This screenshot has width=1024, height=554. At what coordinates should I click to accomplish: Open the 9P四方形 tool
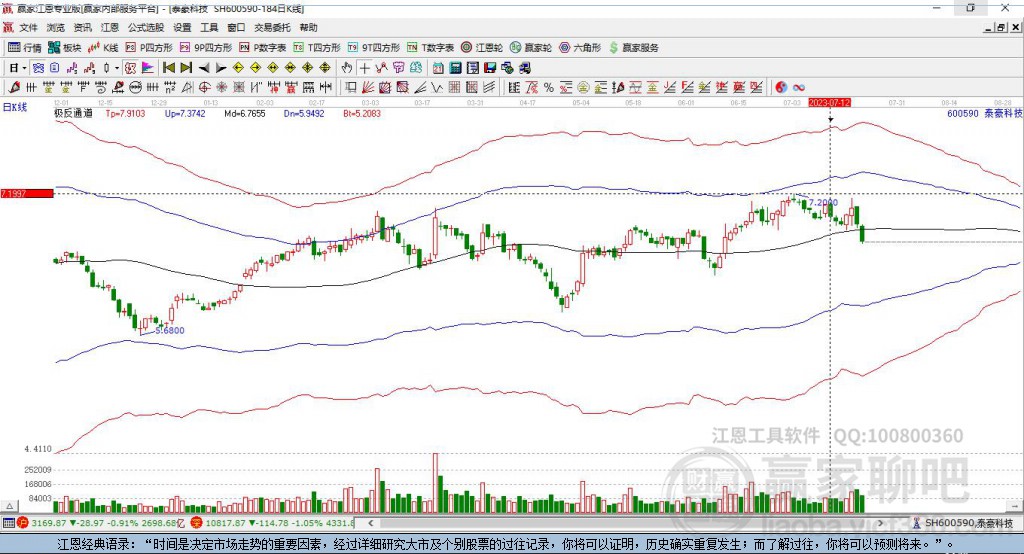pyautogui.click(x=206, y=48)
